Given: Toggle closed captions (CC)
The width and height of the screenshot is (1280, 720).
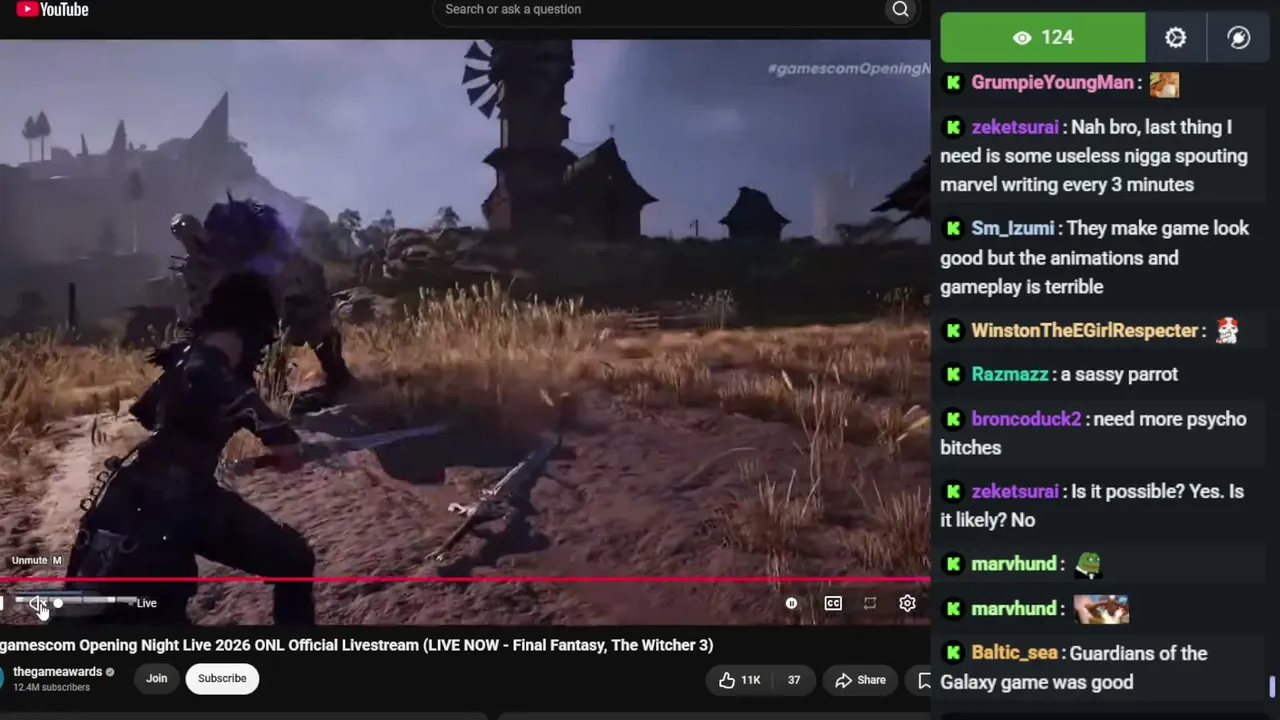Looking at the screenshot, I should point(833,603).
